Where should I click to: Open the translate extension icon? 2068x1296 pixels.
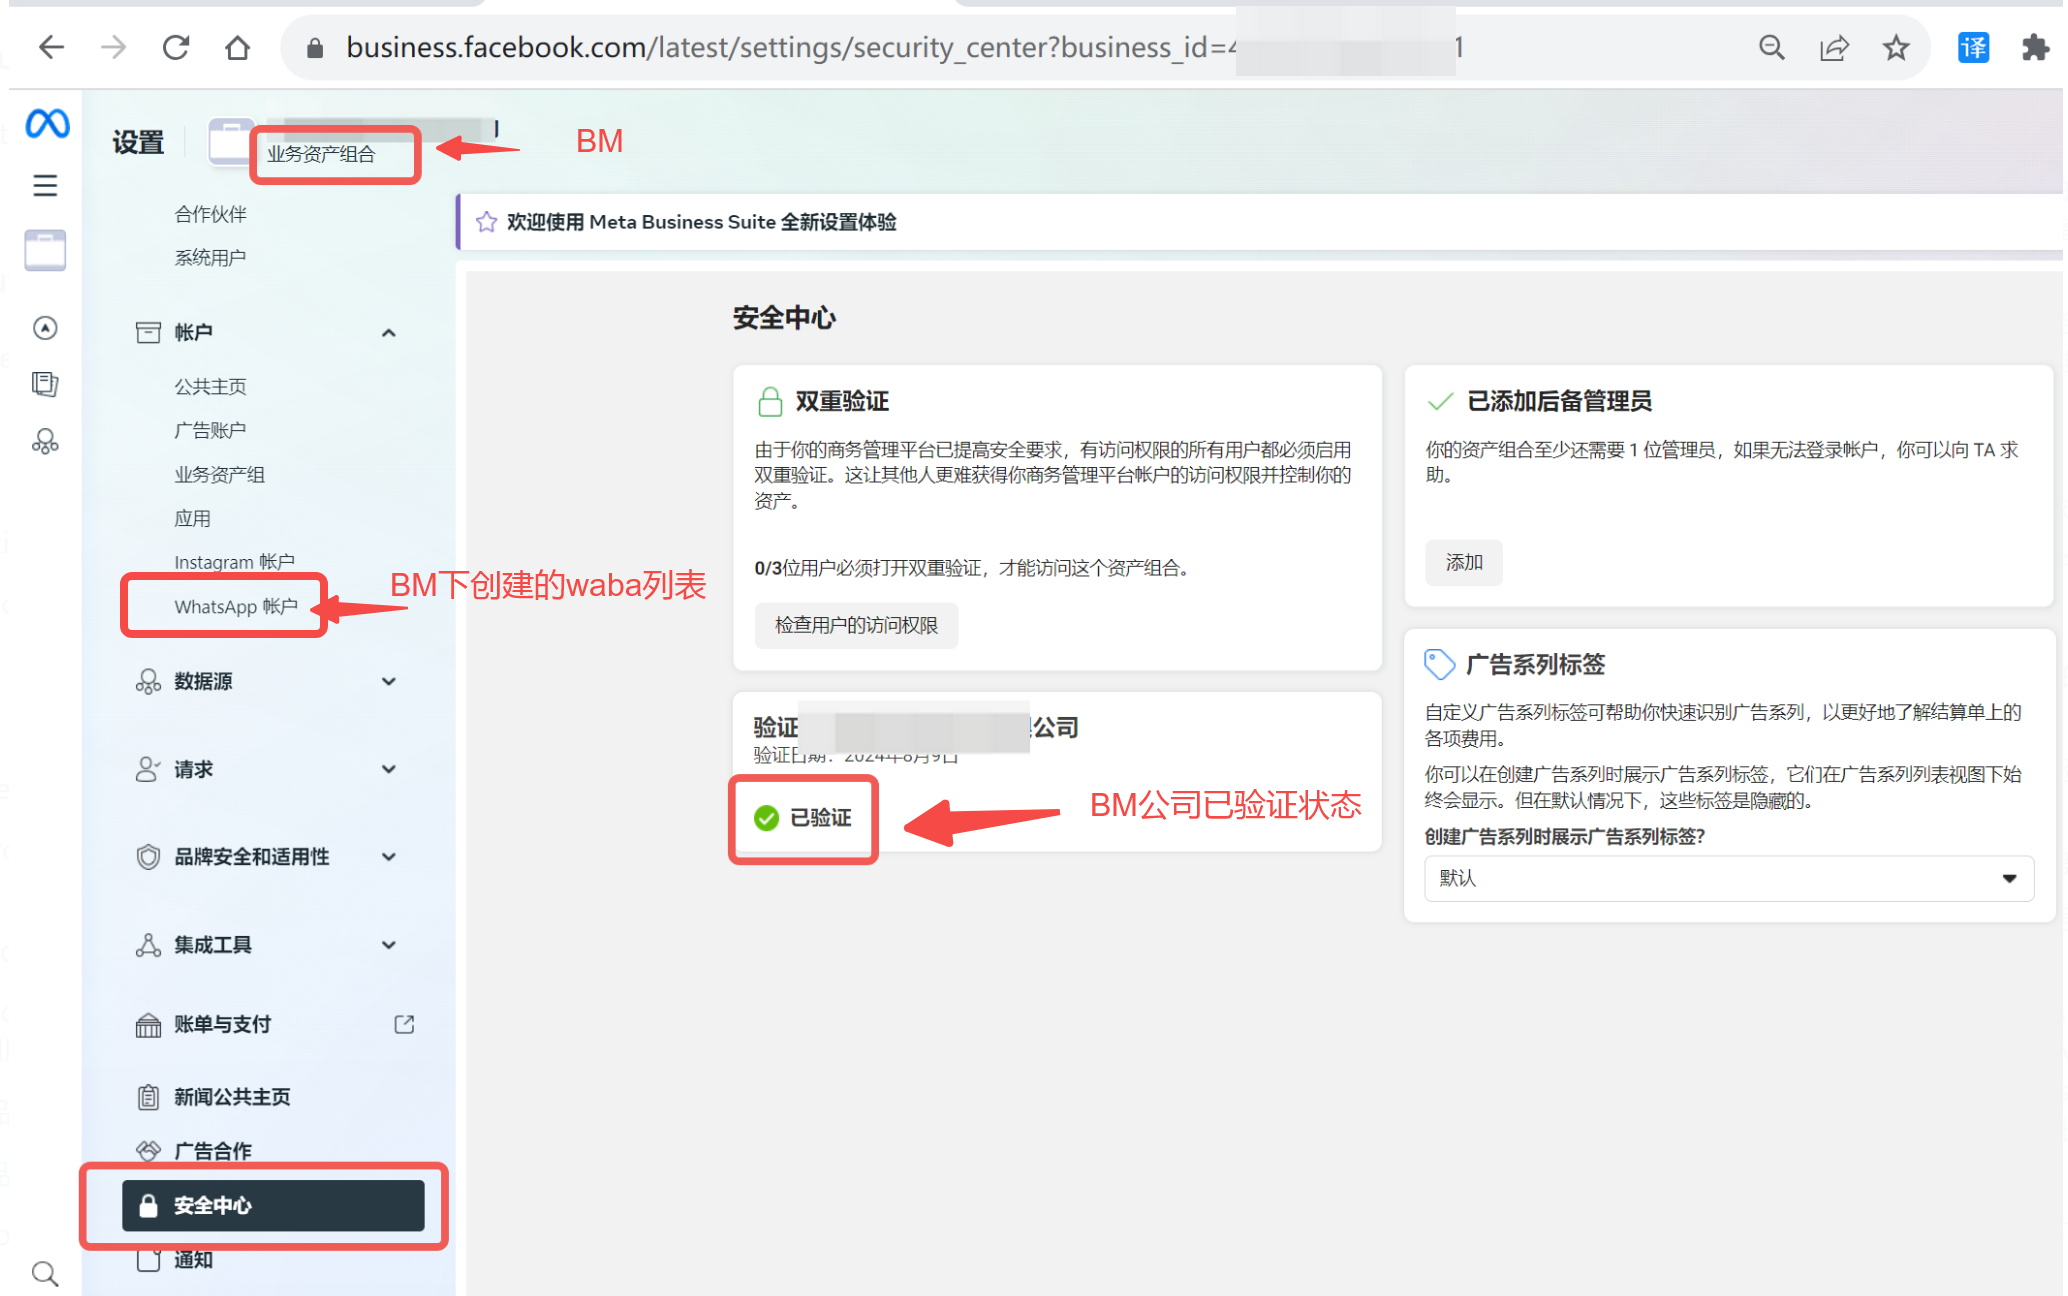(x=1972, y=47)
